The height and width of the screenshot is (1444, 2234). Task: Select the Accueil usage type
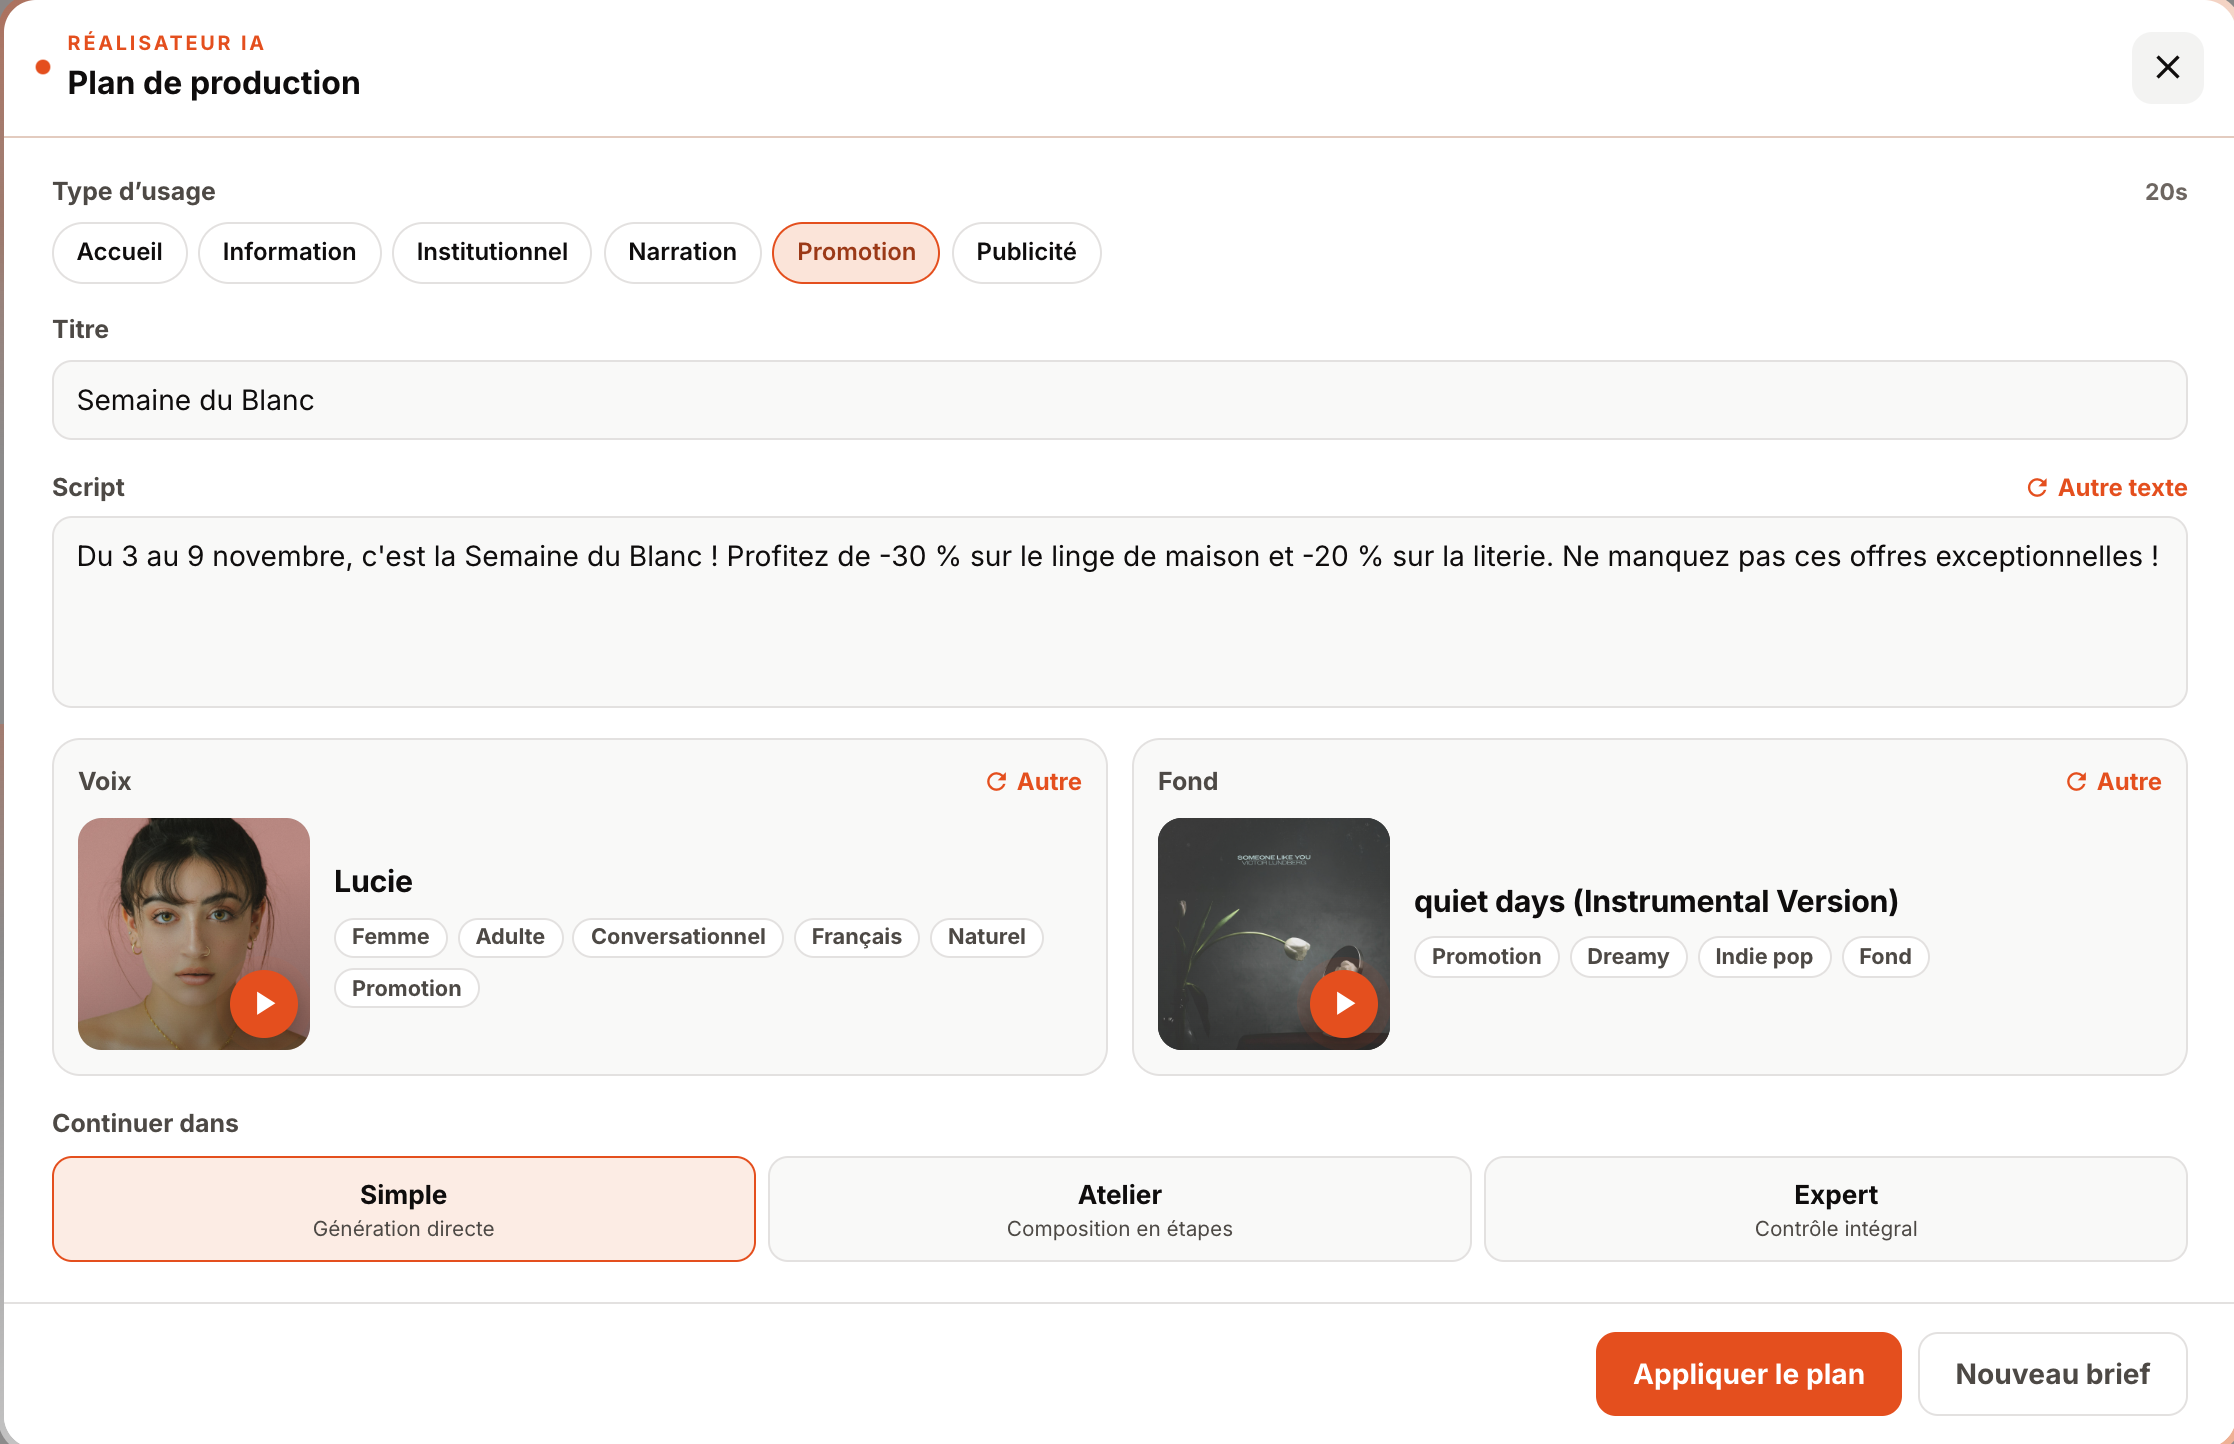[119, 252]
